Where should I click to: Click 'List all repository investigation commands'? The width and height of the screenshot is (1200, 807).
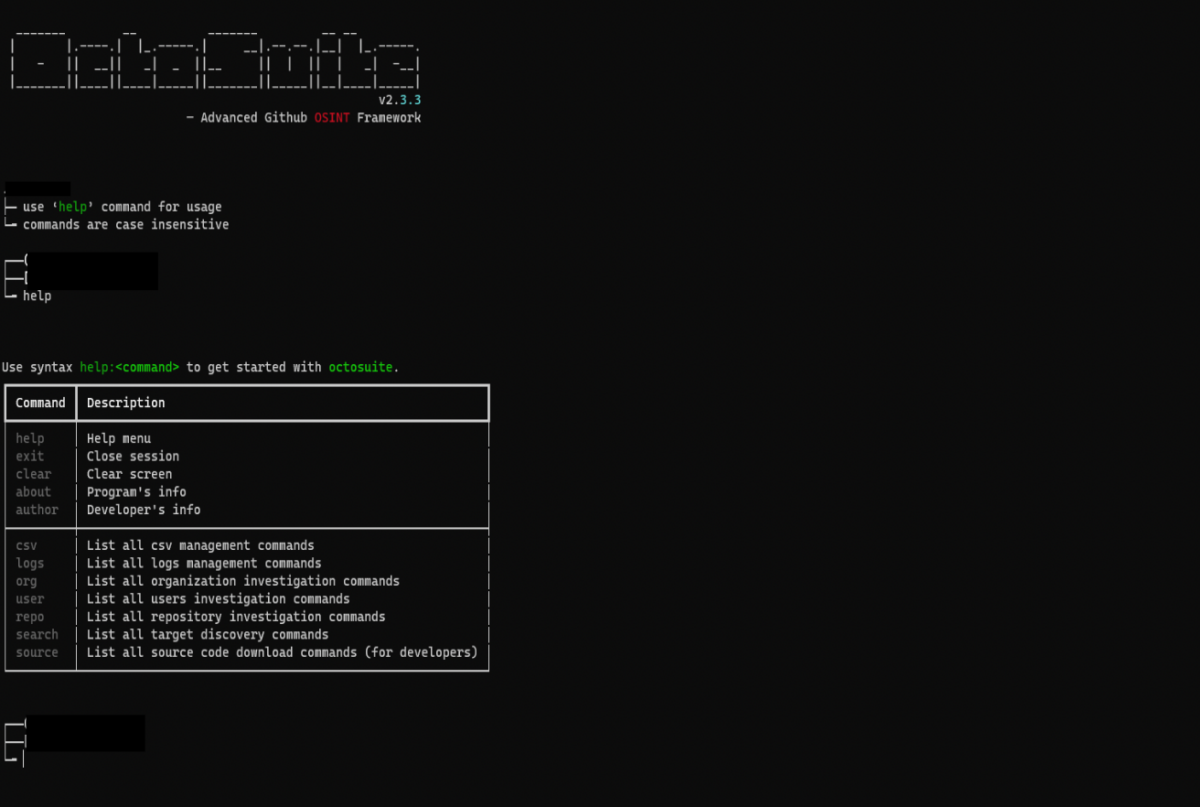236,617
